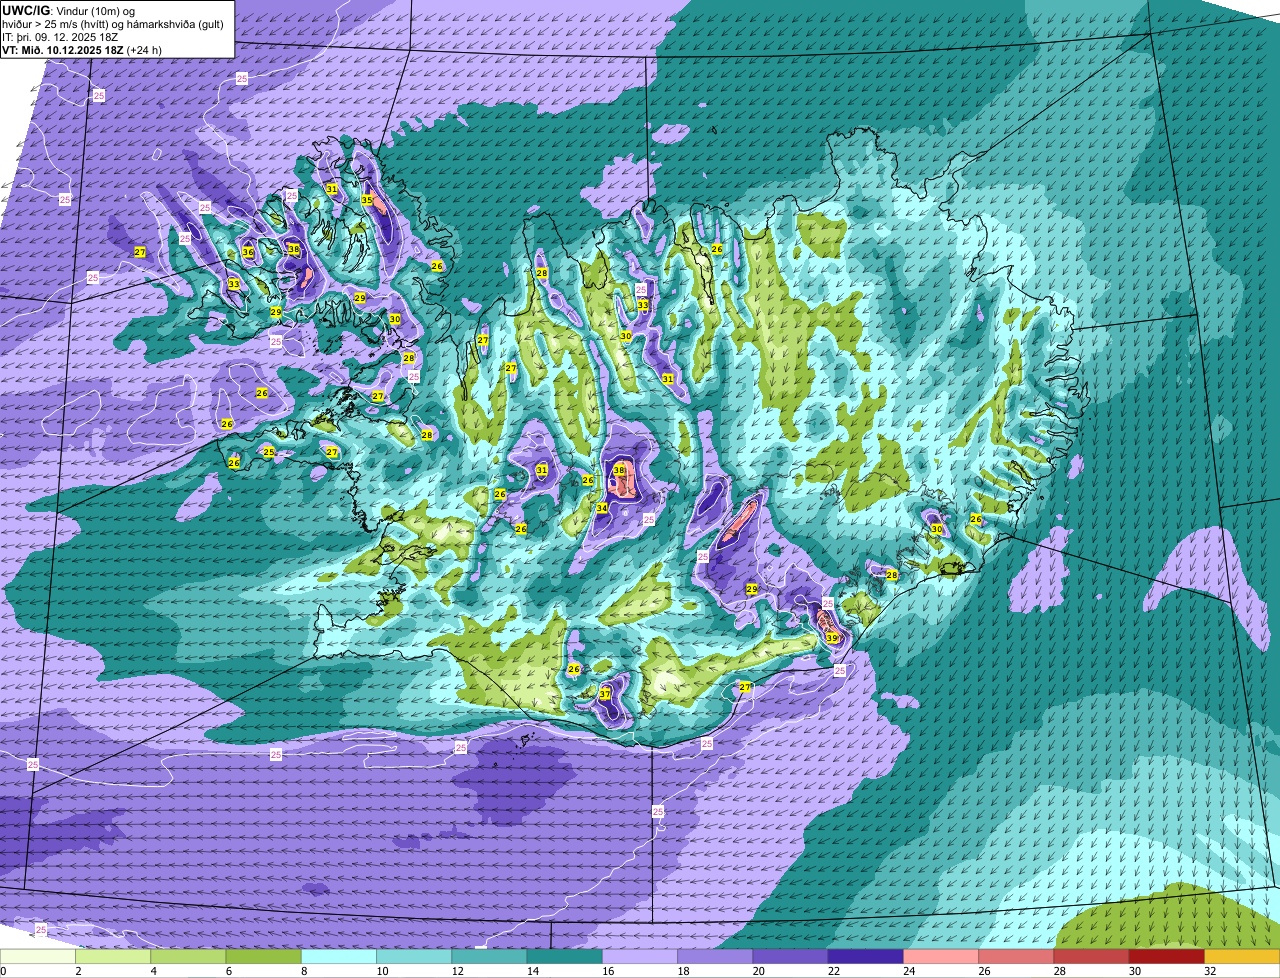Pick the 28–30 m/s red legend swatch
This screenshot has height=978, width=1280.
pos(1092,956)
